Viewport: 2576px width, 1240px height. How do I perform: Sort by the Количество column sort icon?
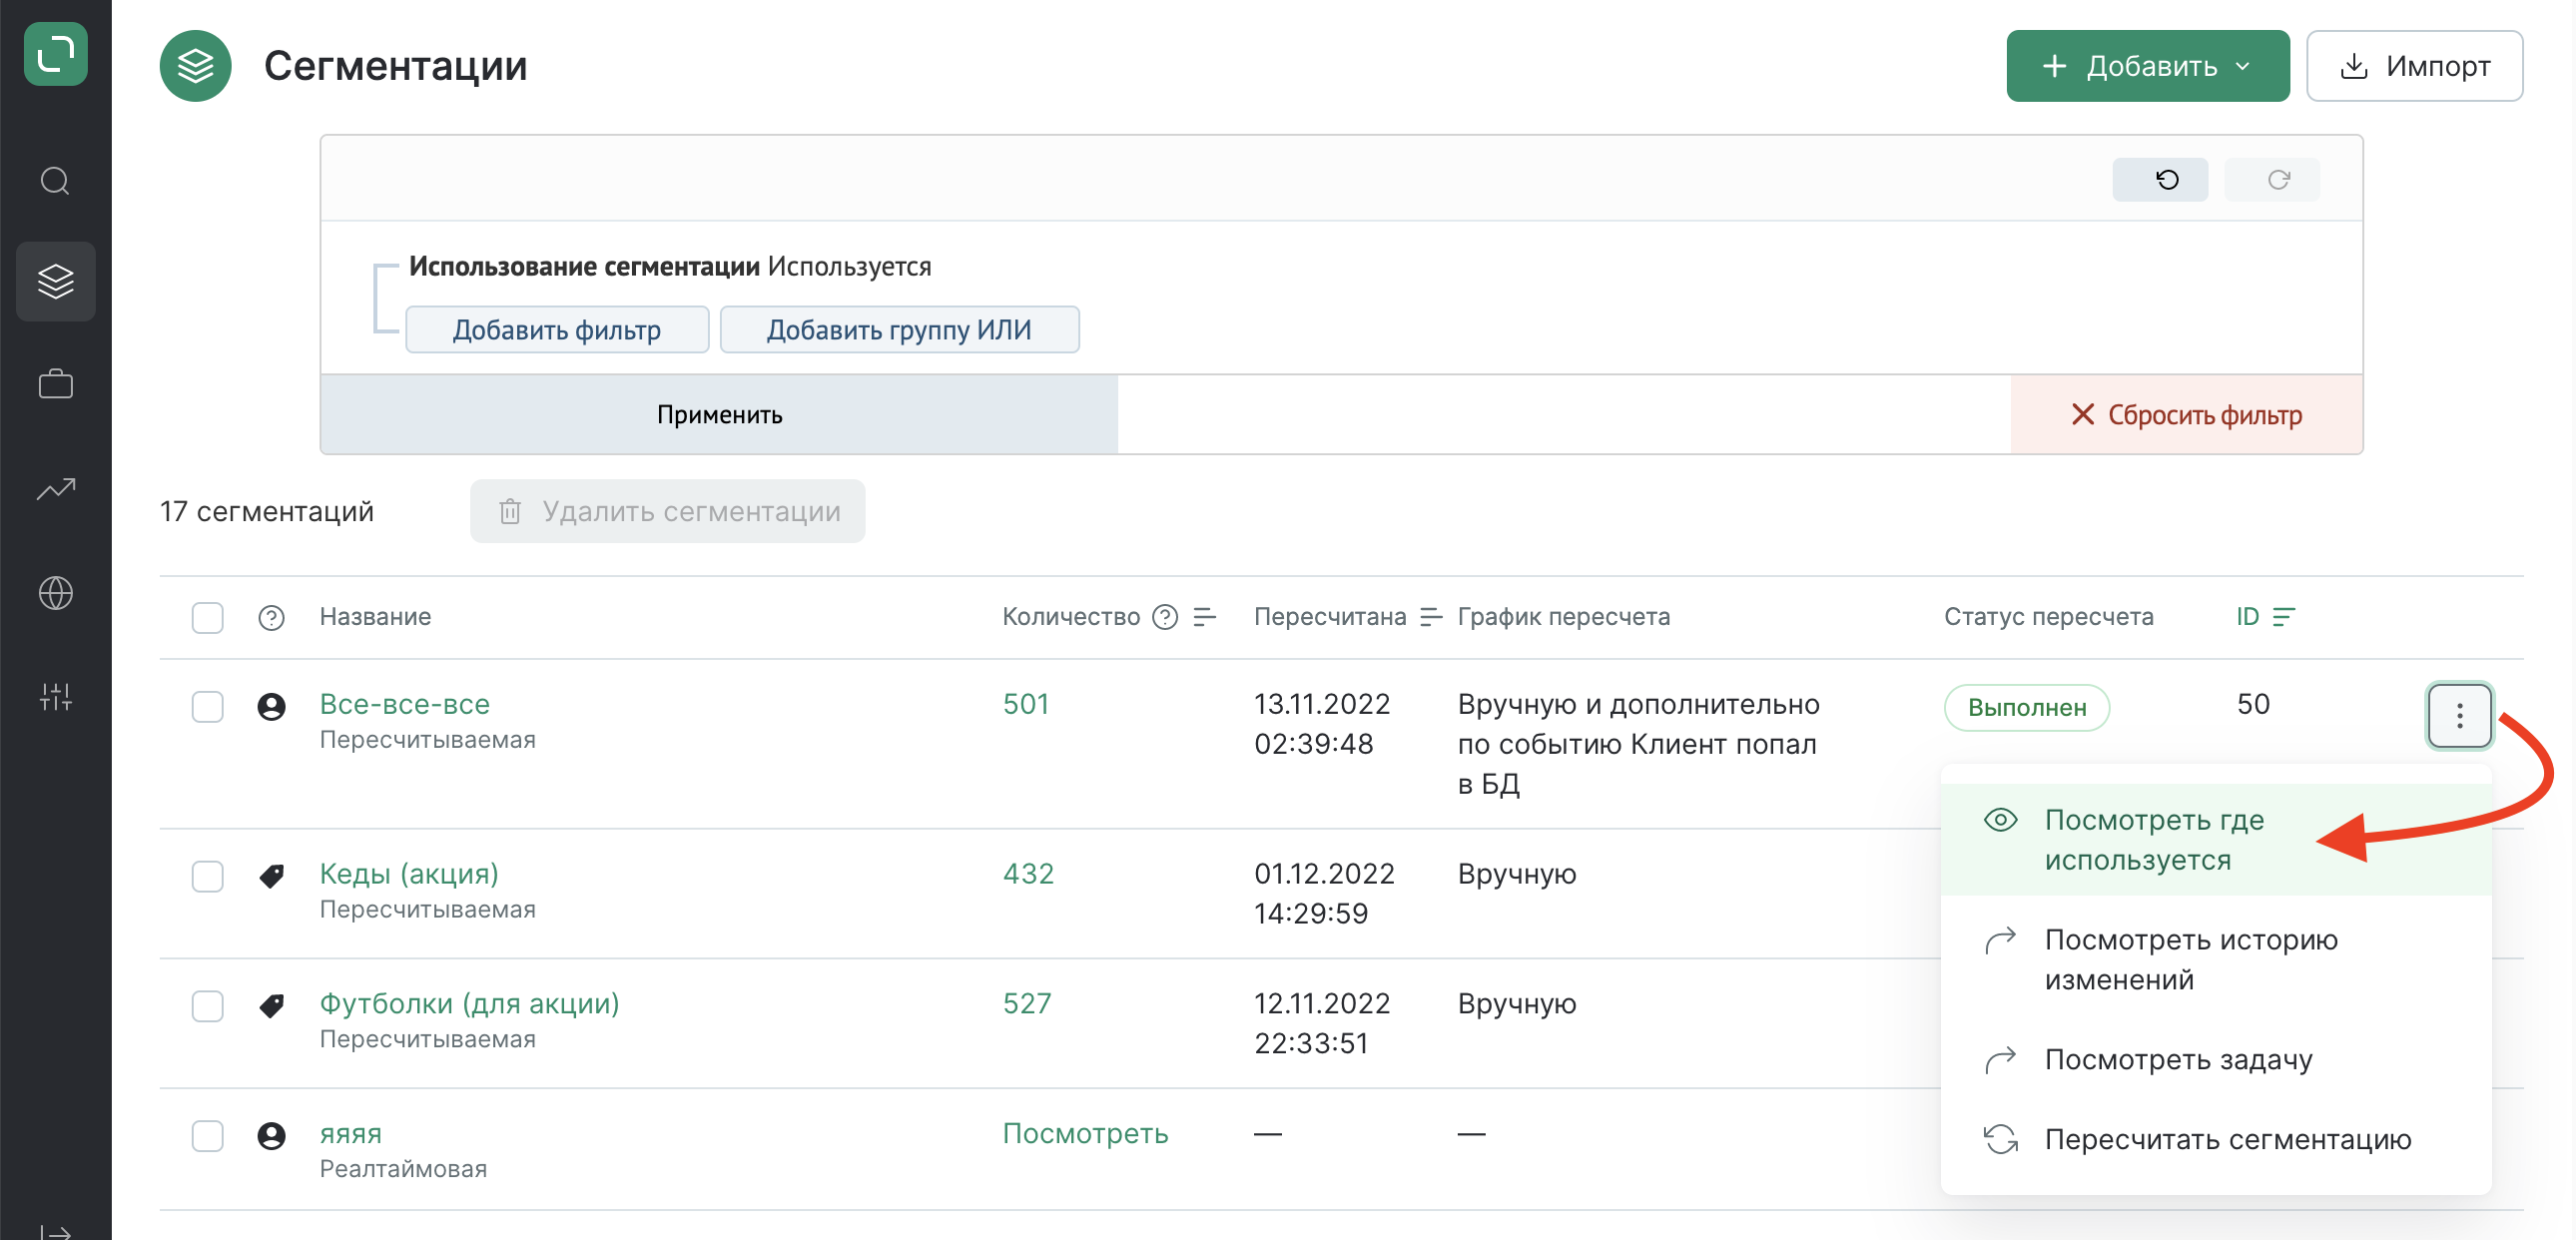(x=1205, y=617)
